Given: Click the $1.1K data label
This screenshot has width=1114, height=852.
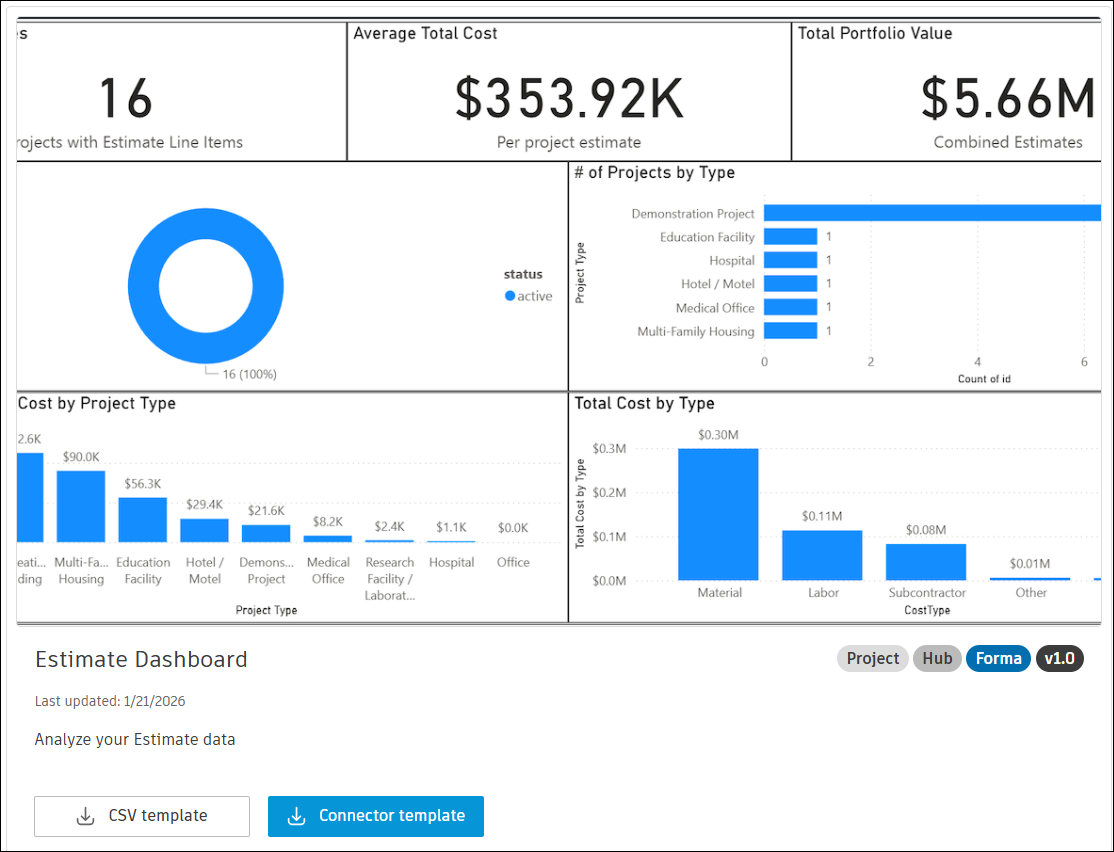Looking at the screenshot, I should (x=451, y=527).
